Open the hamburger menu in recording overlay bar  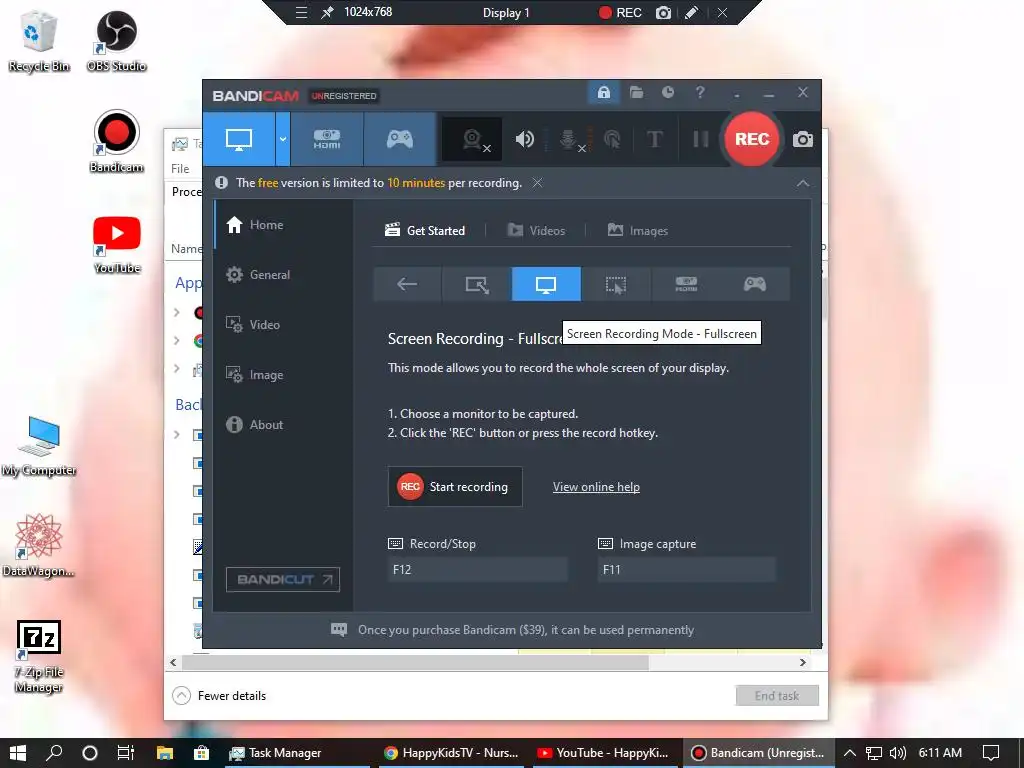[x=301, y=12]
